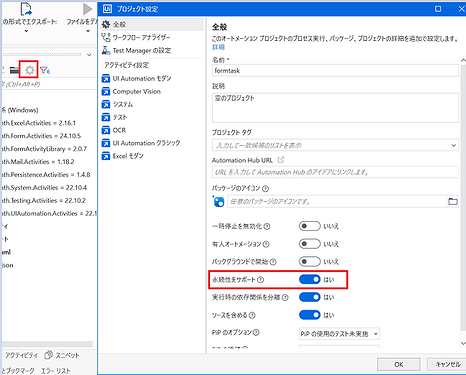
Task: Open PiP のオプション dropdown
Action: coord(339,334)
